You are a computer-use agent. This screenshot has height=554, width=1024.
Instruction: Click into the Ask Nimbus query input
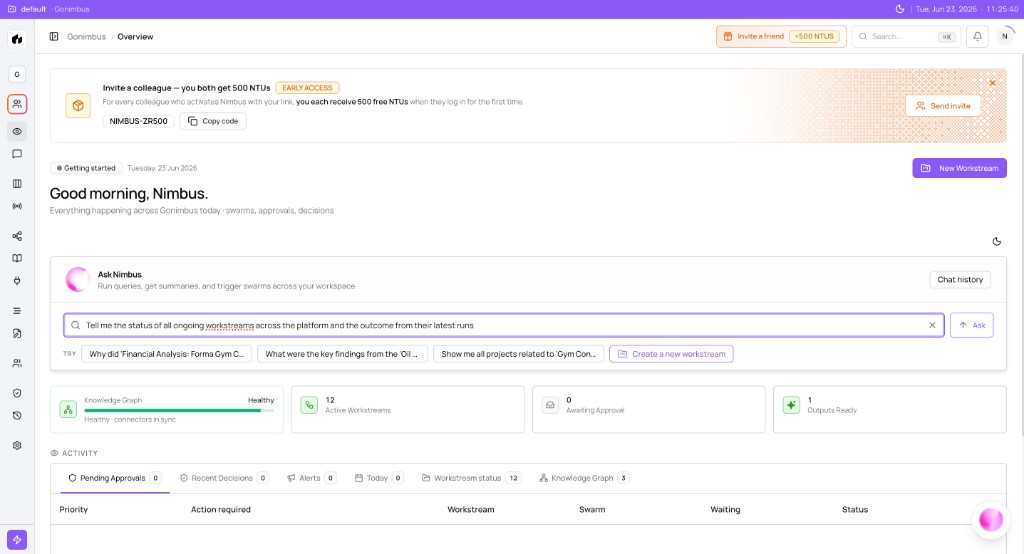(x=504, y=325)
